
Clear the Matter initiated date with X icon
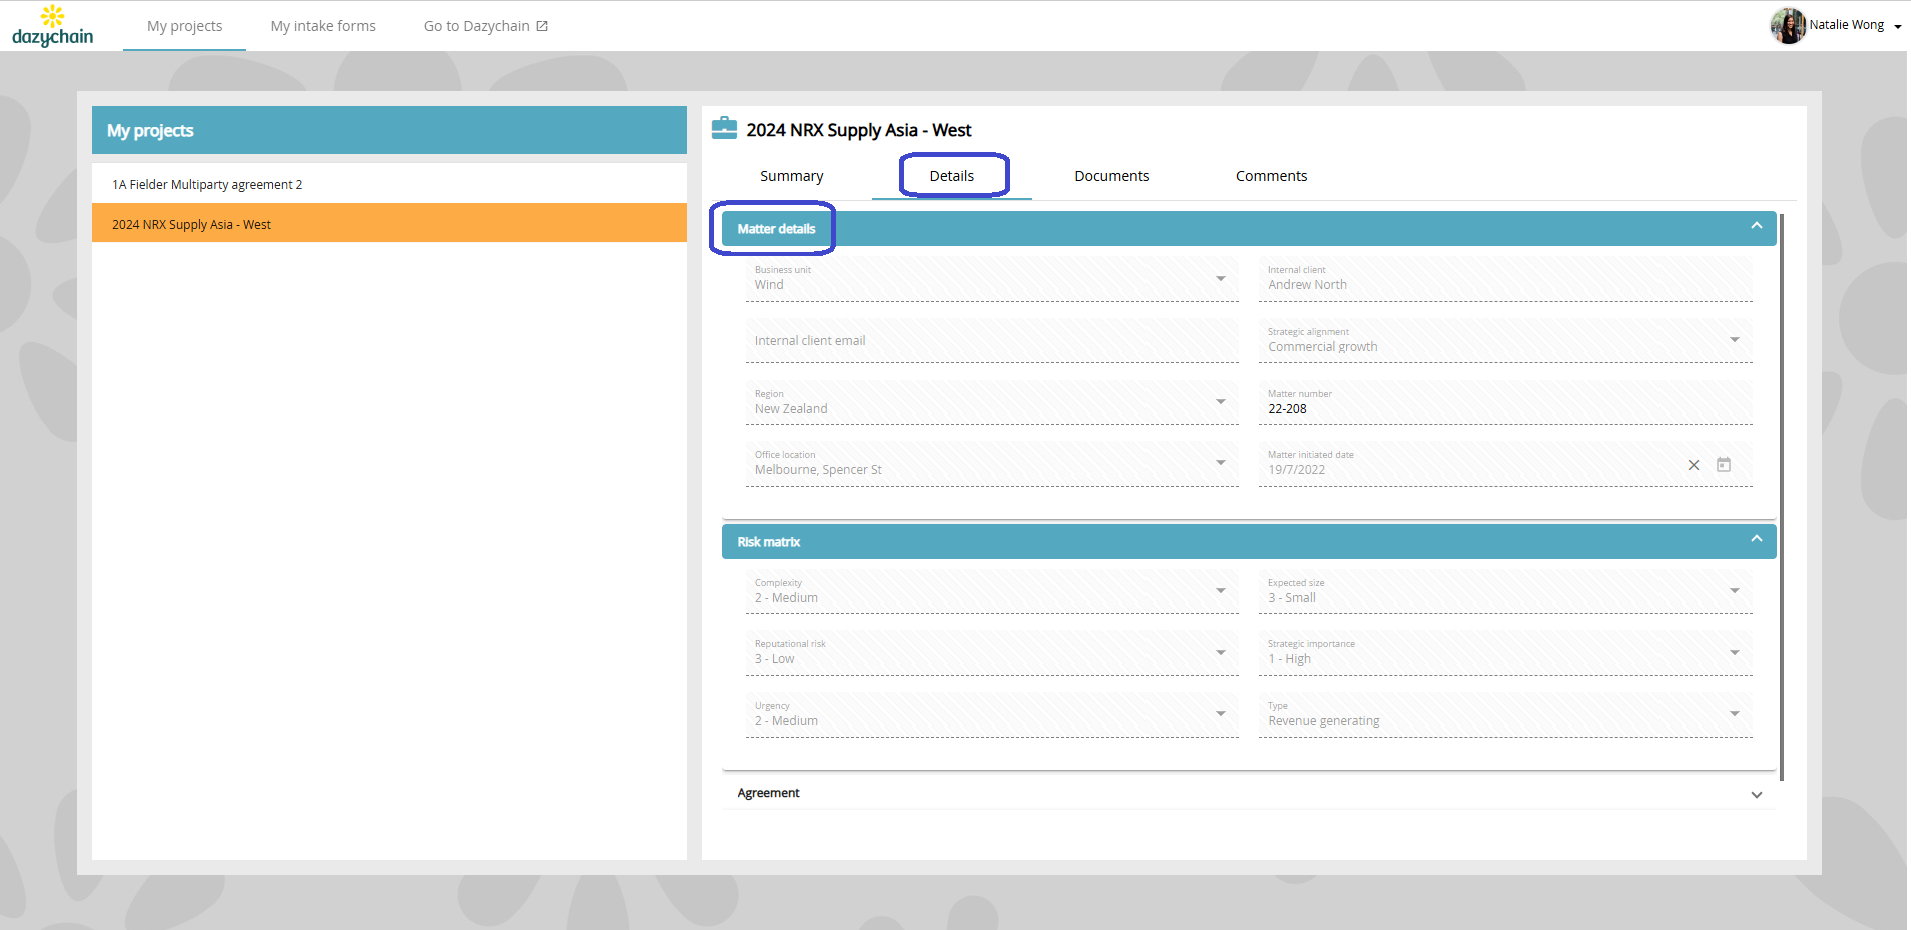[1694, 465]
